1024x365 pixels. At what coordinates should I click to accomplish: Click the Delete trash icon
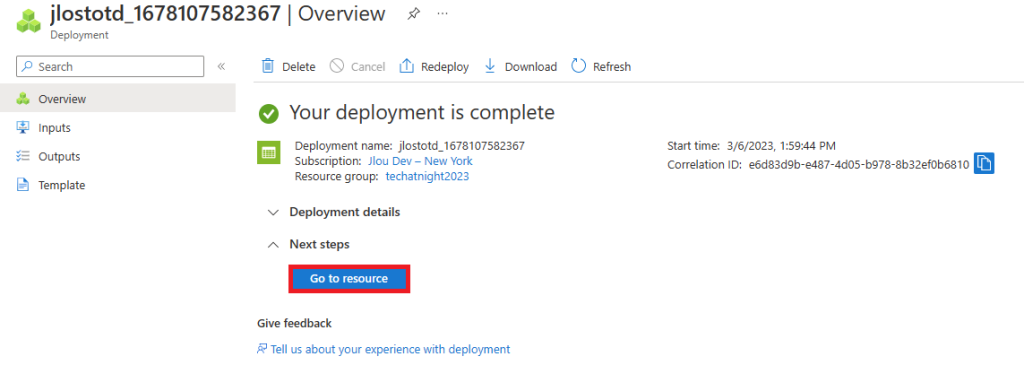(268, 66)
